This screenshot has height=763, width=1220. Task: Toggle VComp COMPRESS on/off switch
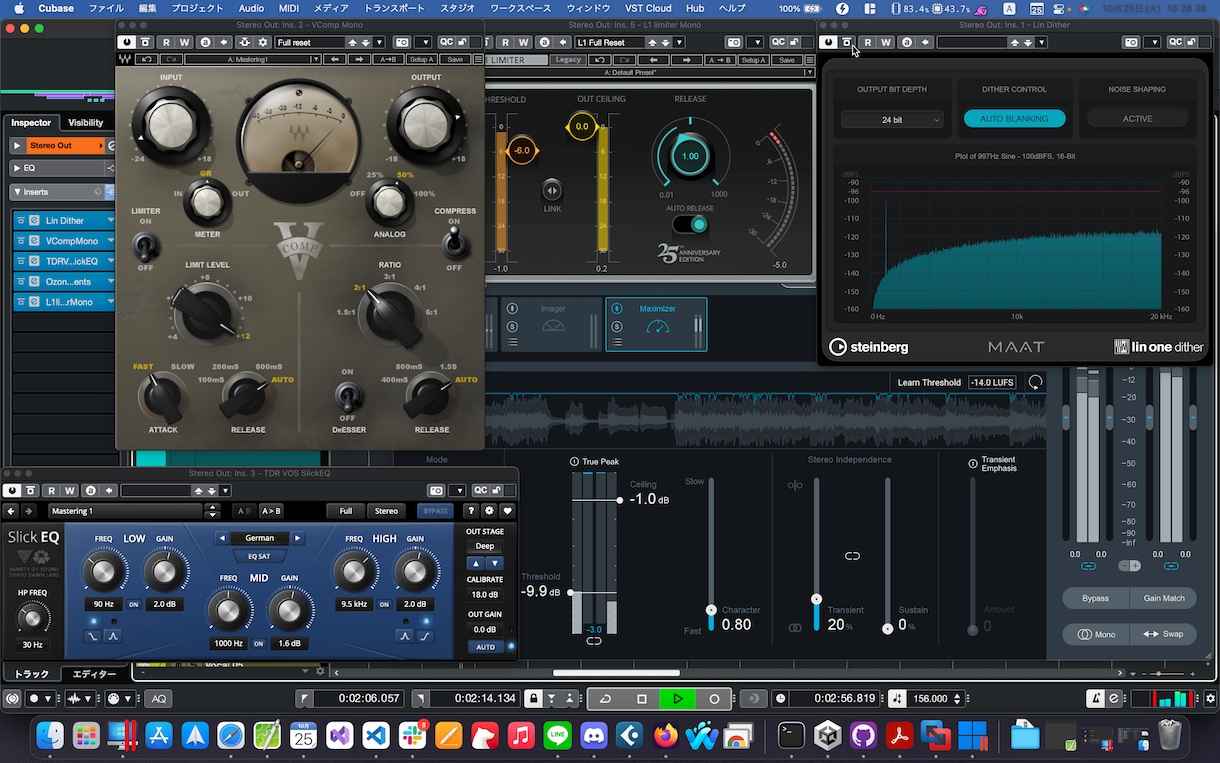(x=454, y=241)
